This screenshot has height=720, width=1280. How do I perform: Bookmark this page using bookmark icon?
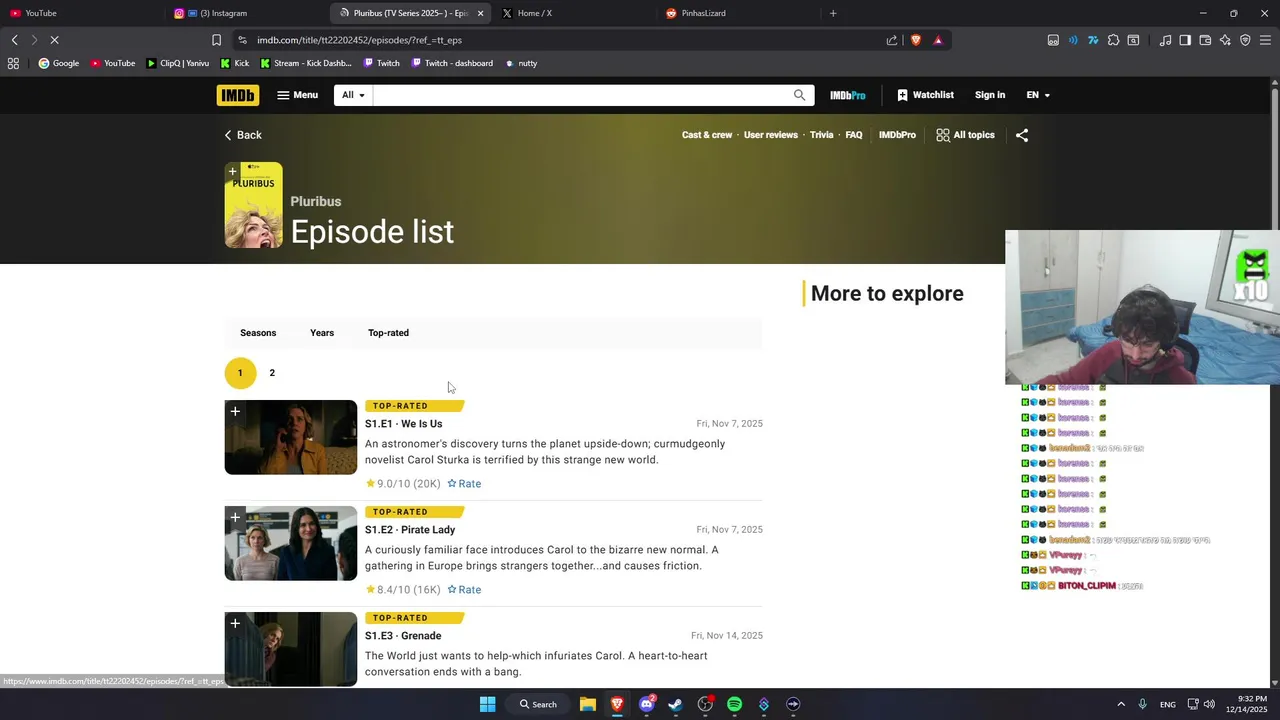pos(216,40)
